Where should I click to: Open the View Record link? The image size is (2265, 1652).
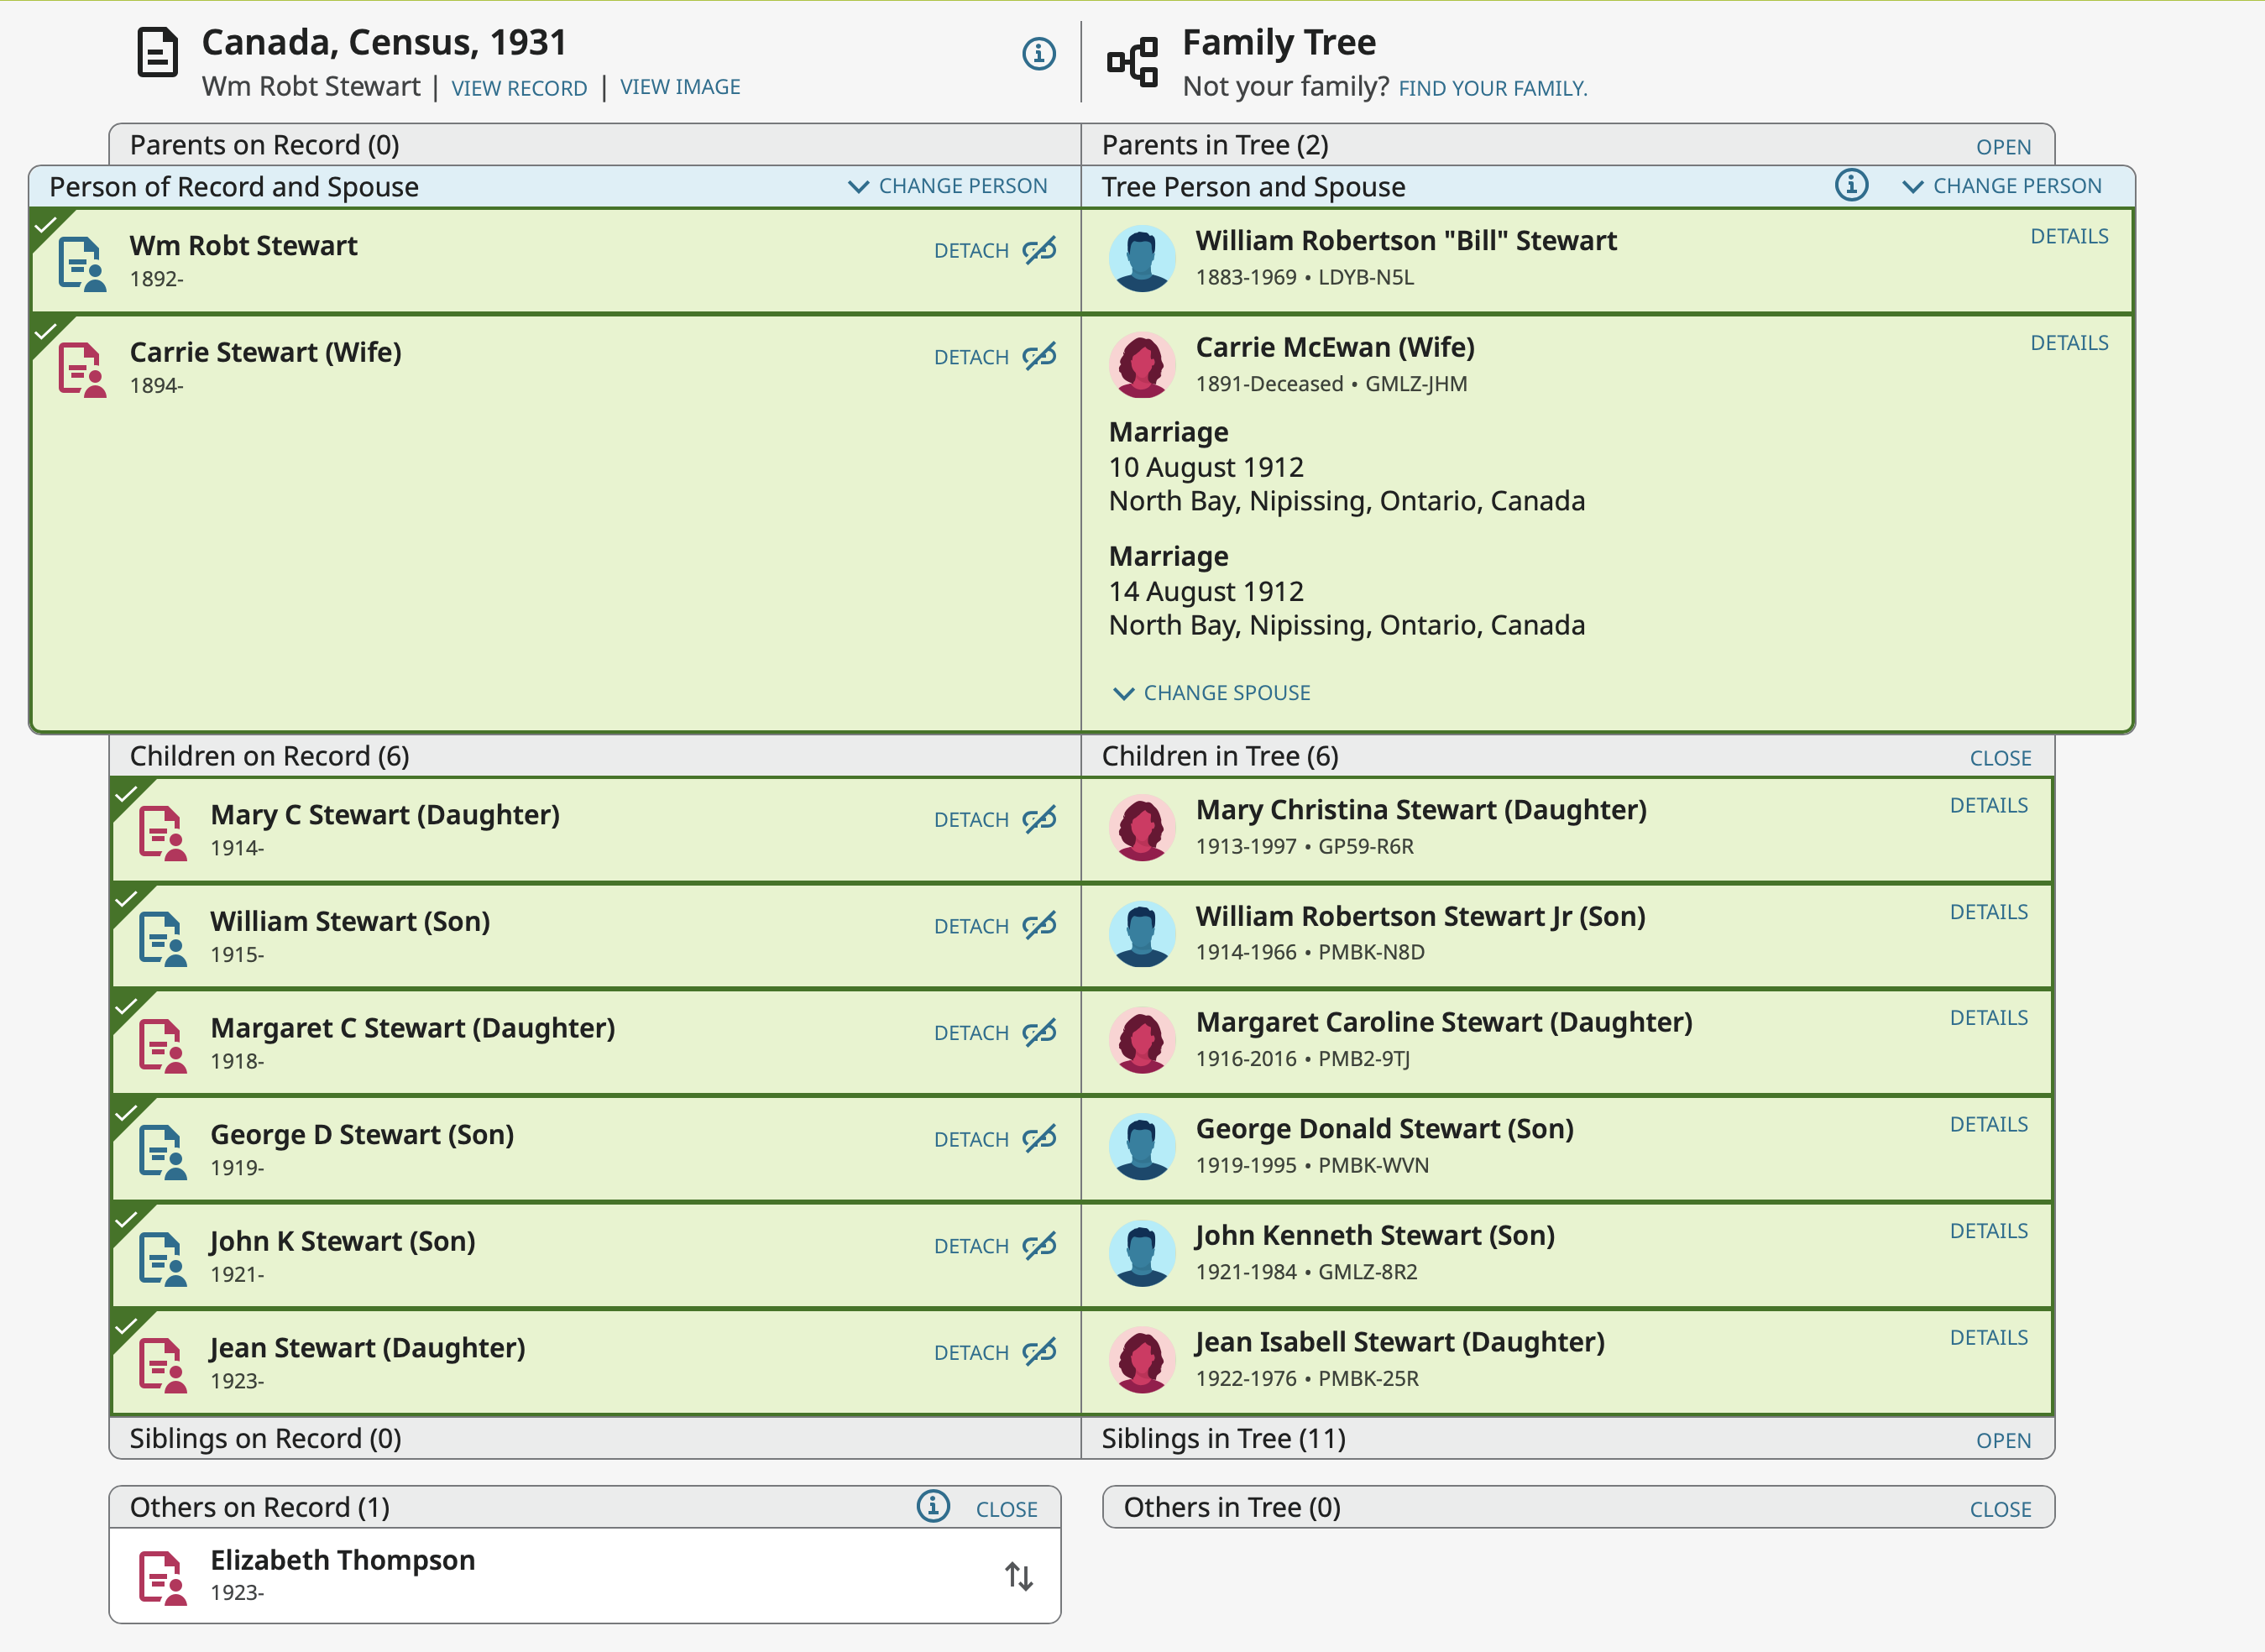click(519, 88)
